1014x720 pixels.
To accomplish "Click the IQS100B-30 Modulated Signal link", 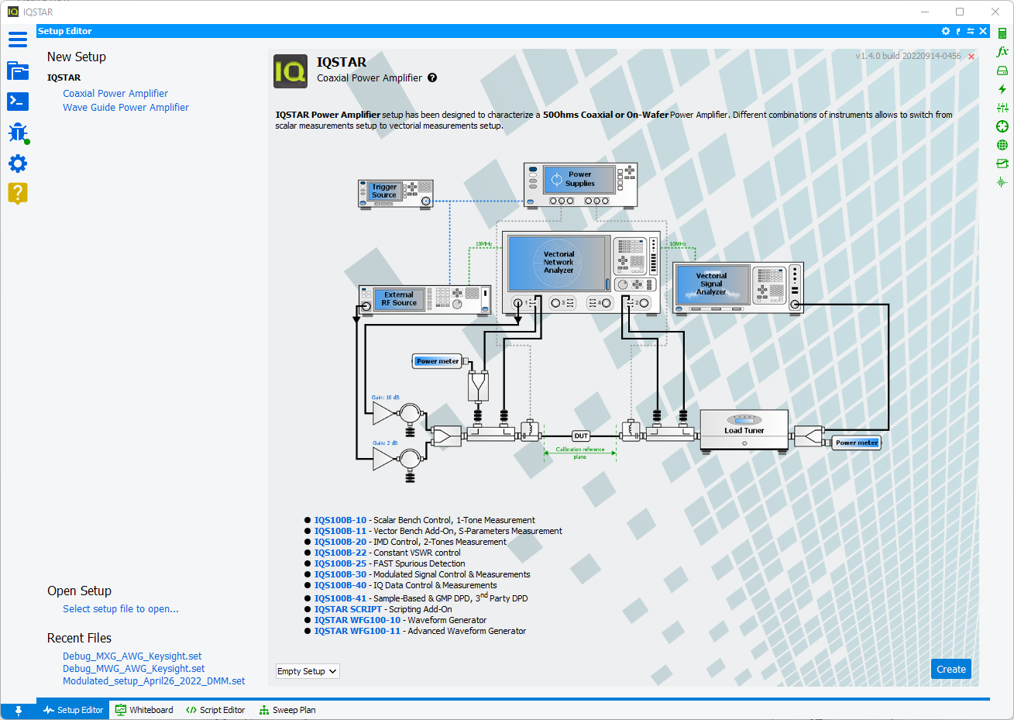I will click(x=340, y=574).
